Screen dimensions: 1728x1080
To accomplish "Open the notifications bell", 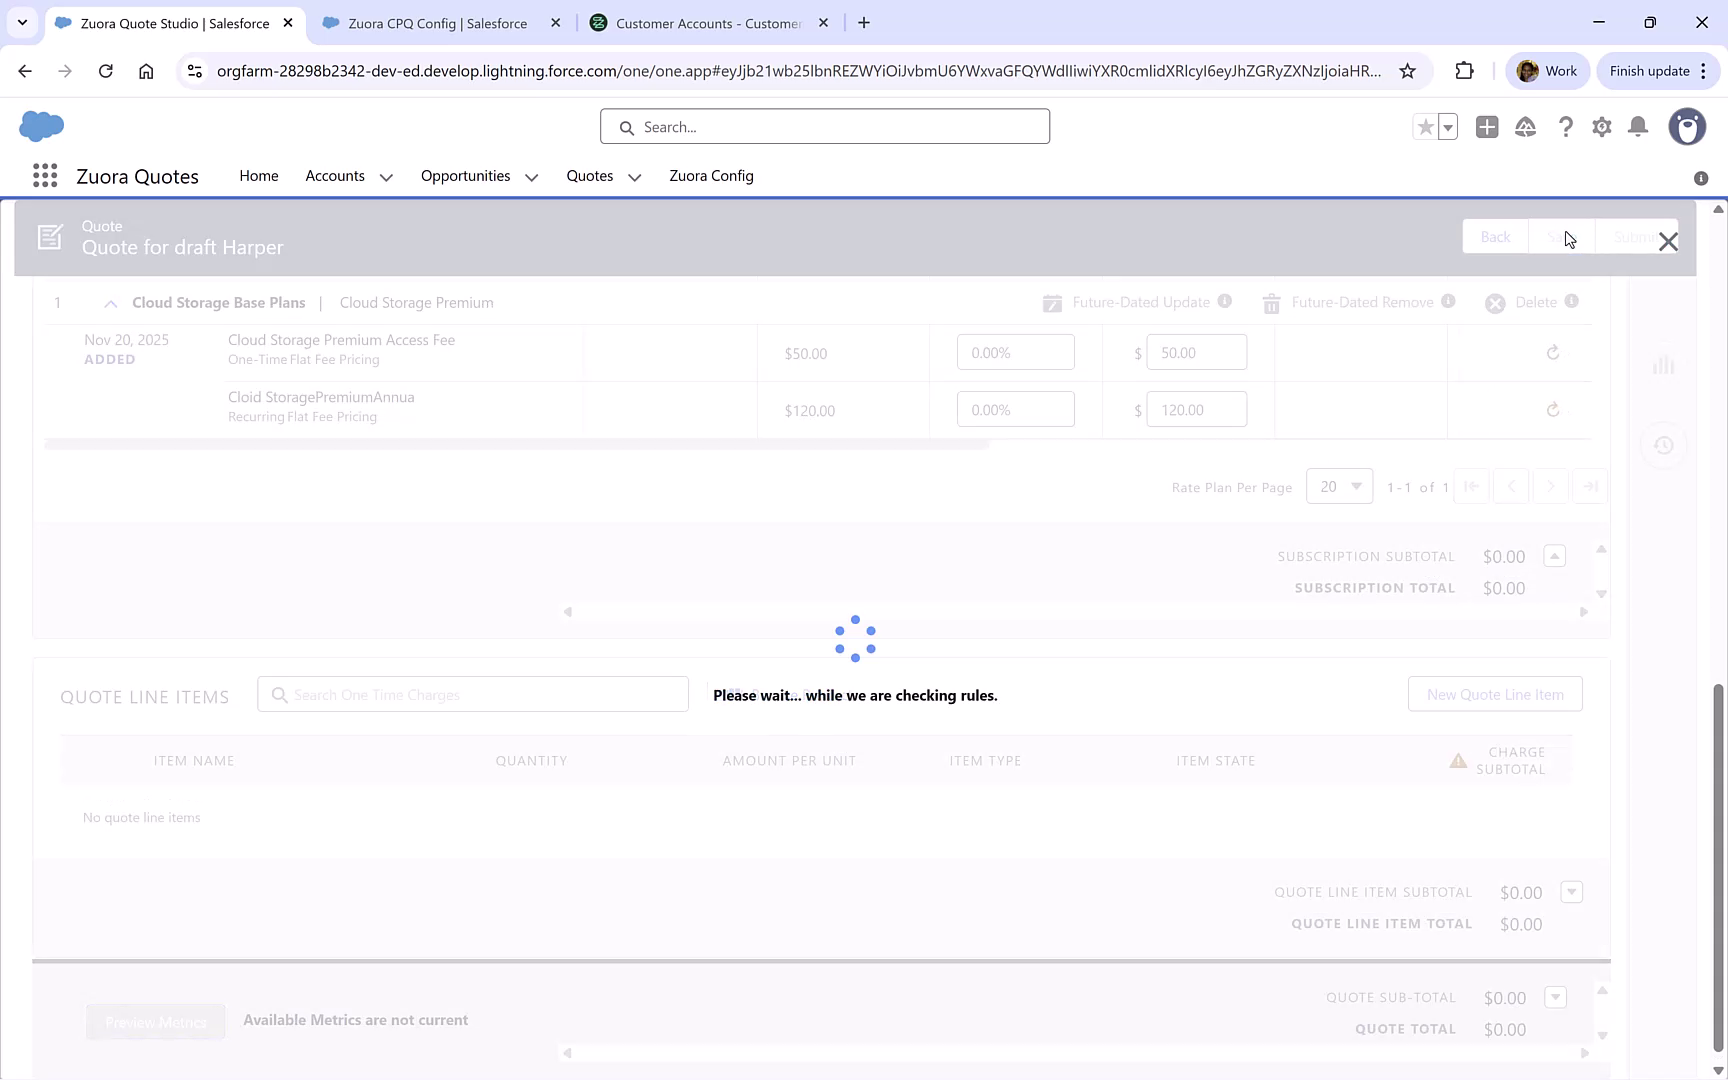I will [x=1638, y=127].
